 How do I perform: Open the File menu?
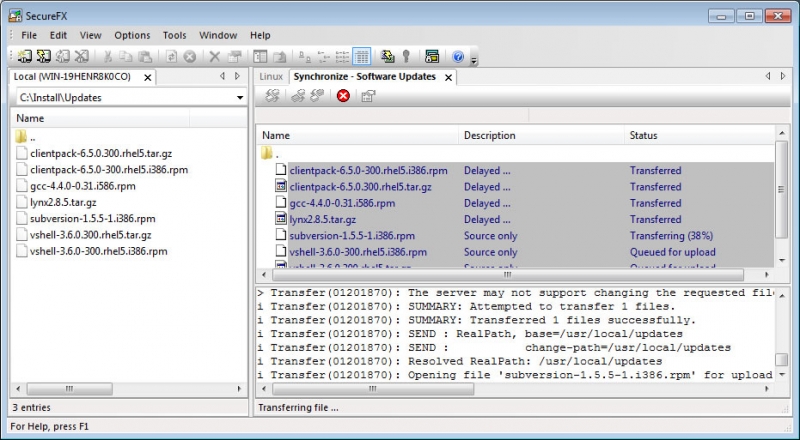pyautogui.click(x=29, y=35)
